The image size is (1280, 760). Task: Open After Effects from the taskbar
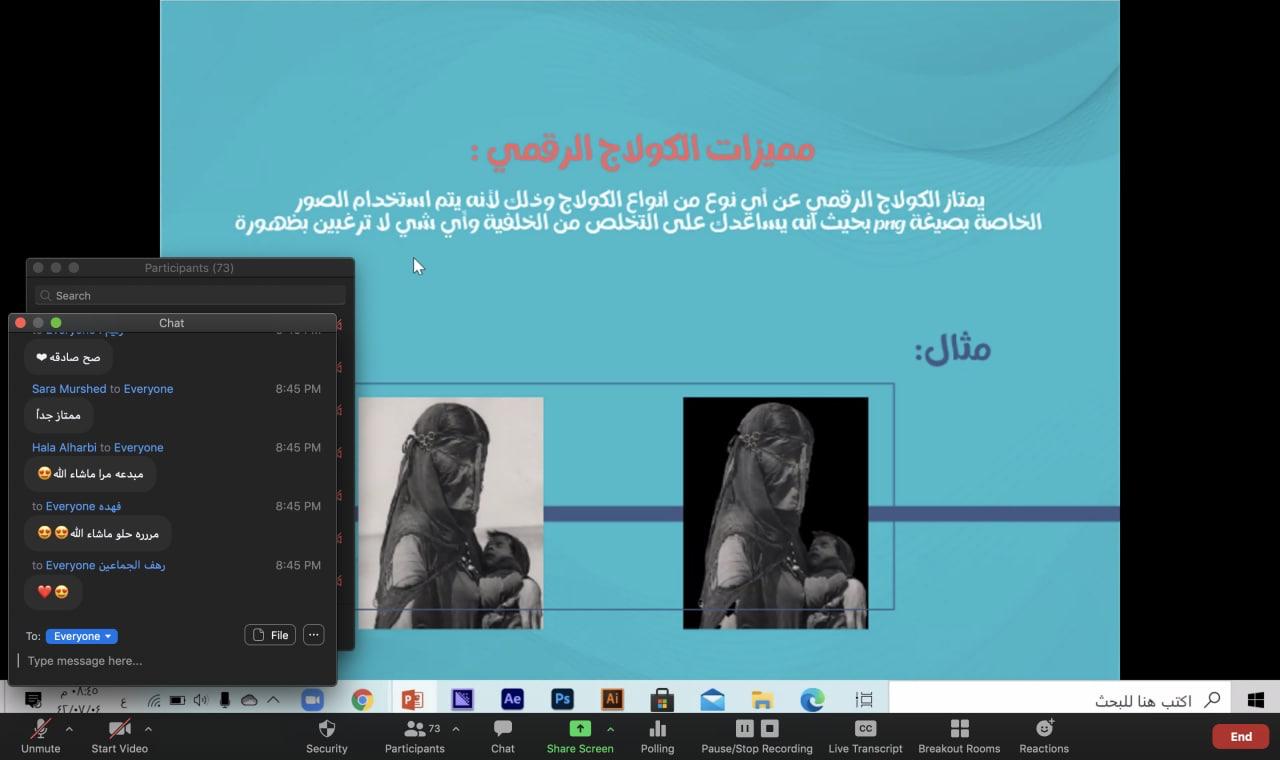coord(512,700)
